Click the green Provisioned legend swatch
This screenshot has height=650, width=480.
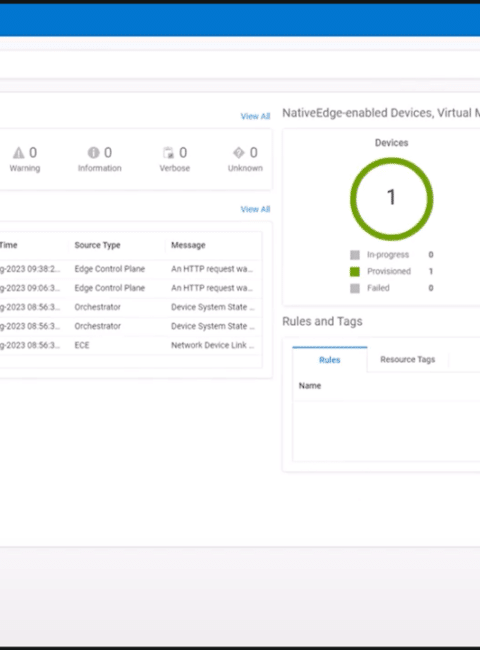(355, 272)
